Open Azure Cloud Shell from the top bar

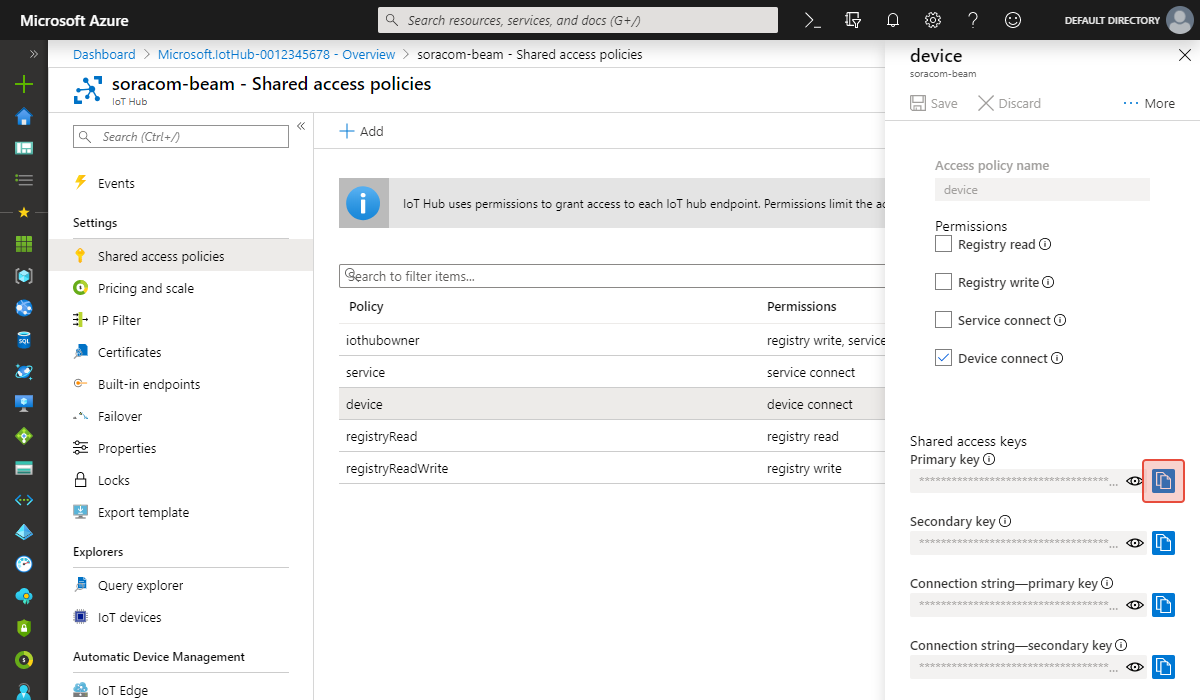point(811,19)
